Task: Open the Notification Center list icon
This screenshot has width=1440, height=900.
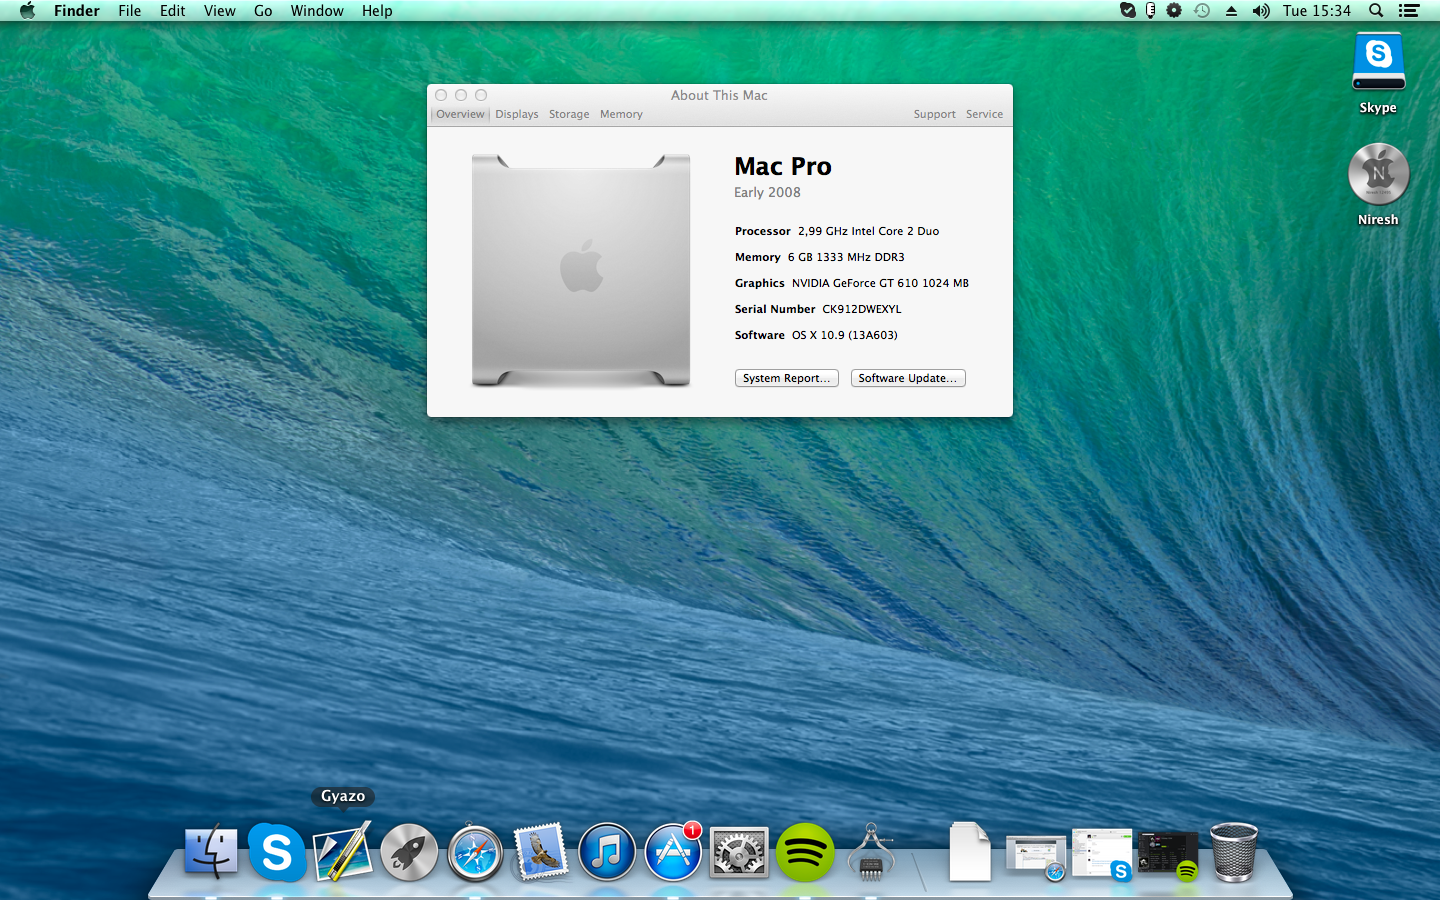Action: coord(1409,11)
